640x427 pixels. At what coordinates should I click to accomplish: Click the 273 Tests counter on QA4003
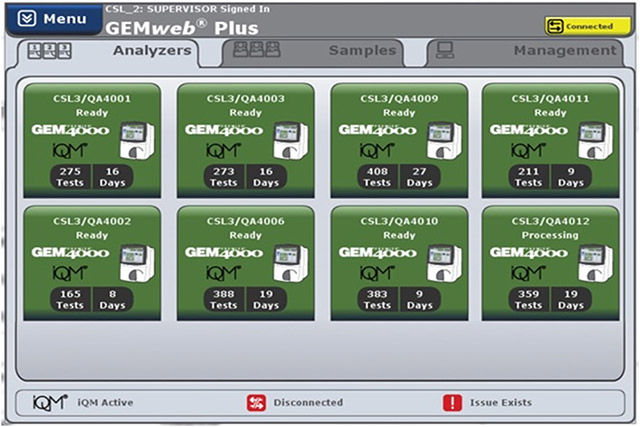[224, 177]
